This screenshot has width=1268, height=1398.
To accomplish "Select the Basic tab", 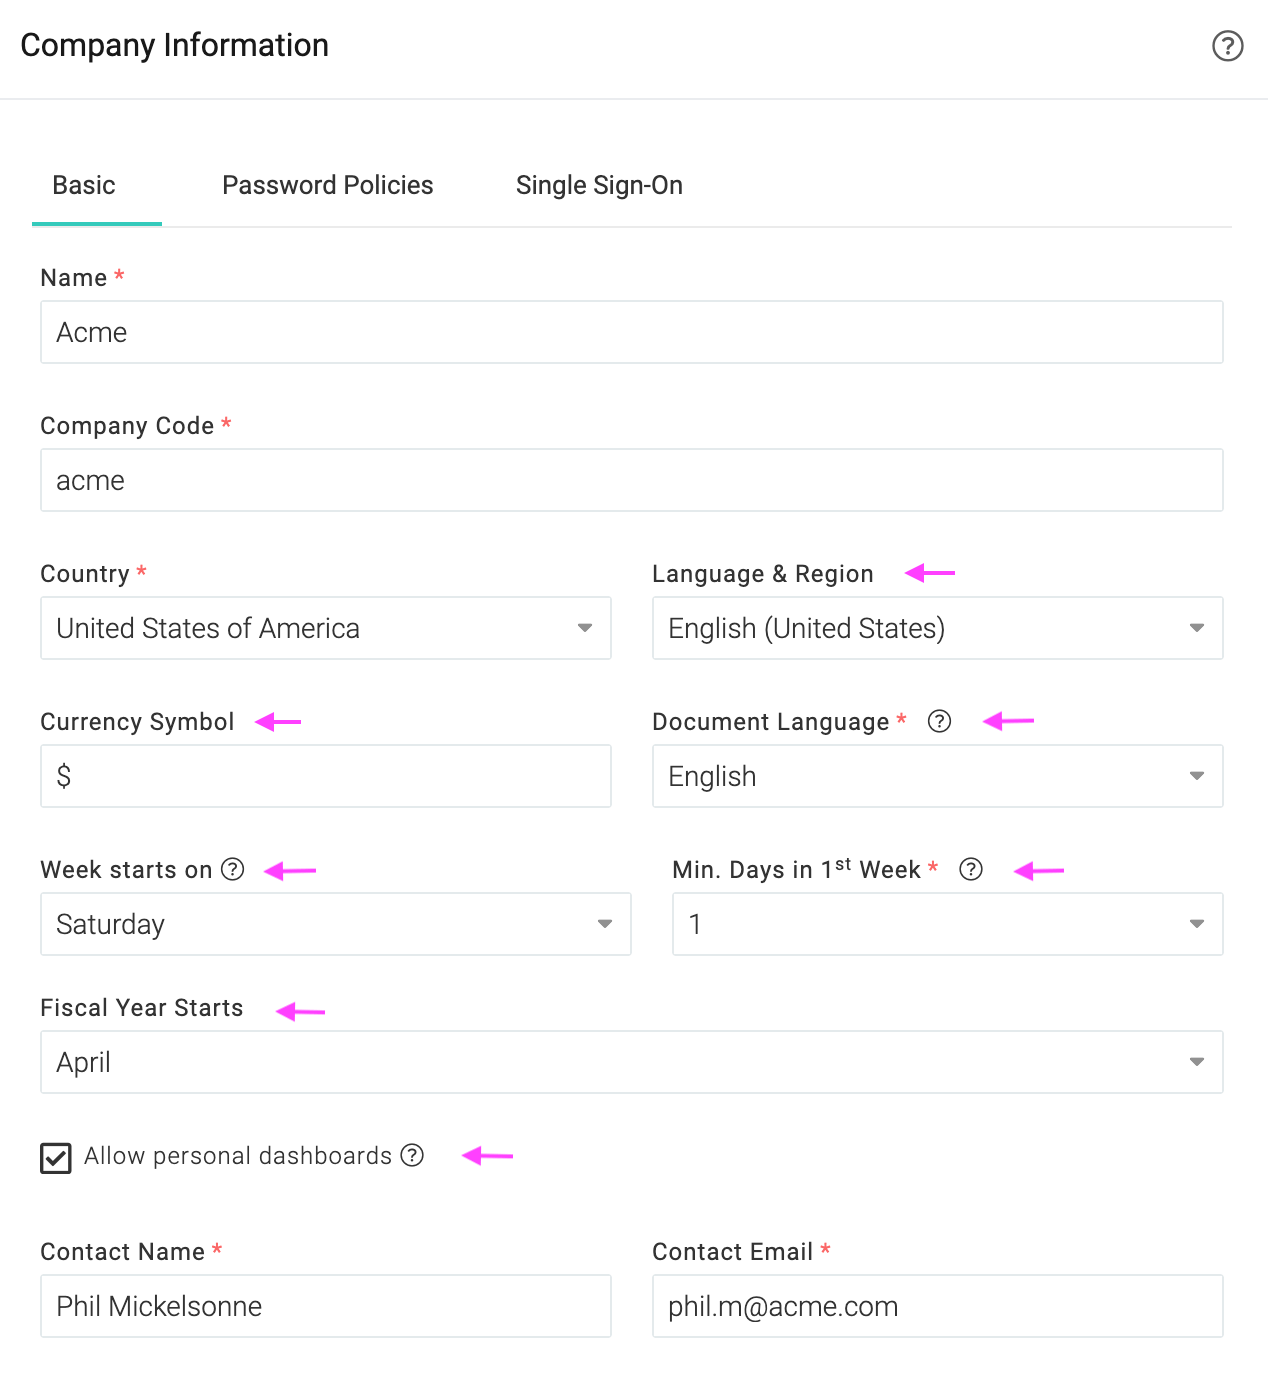I will pos(84,185).
